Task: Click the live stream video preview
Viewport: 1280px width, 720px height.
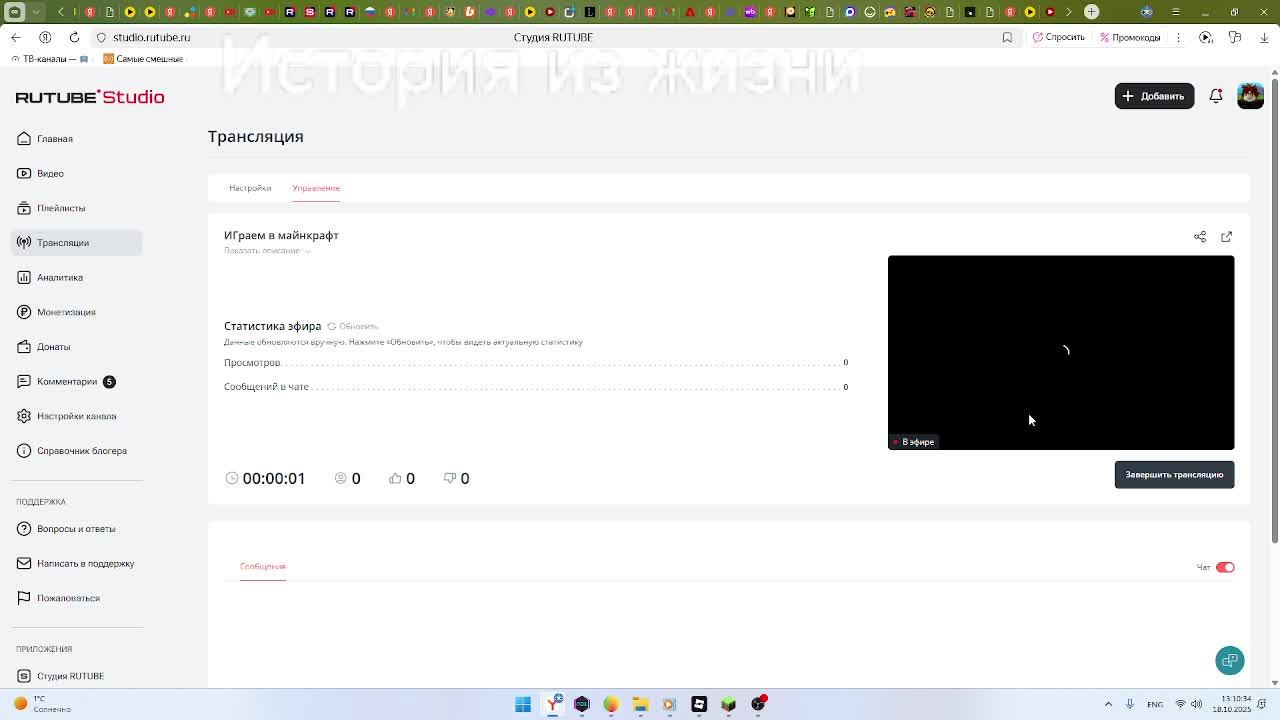Action: pos(1061,352)
